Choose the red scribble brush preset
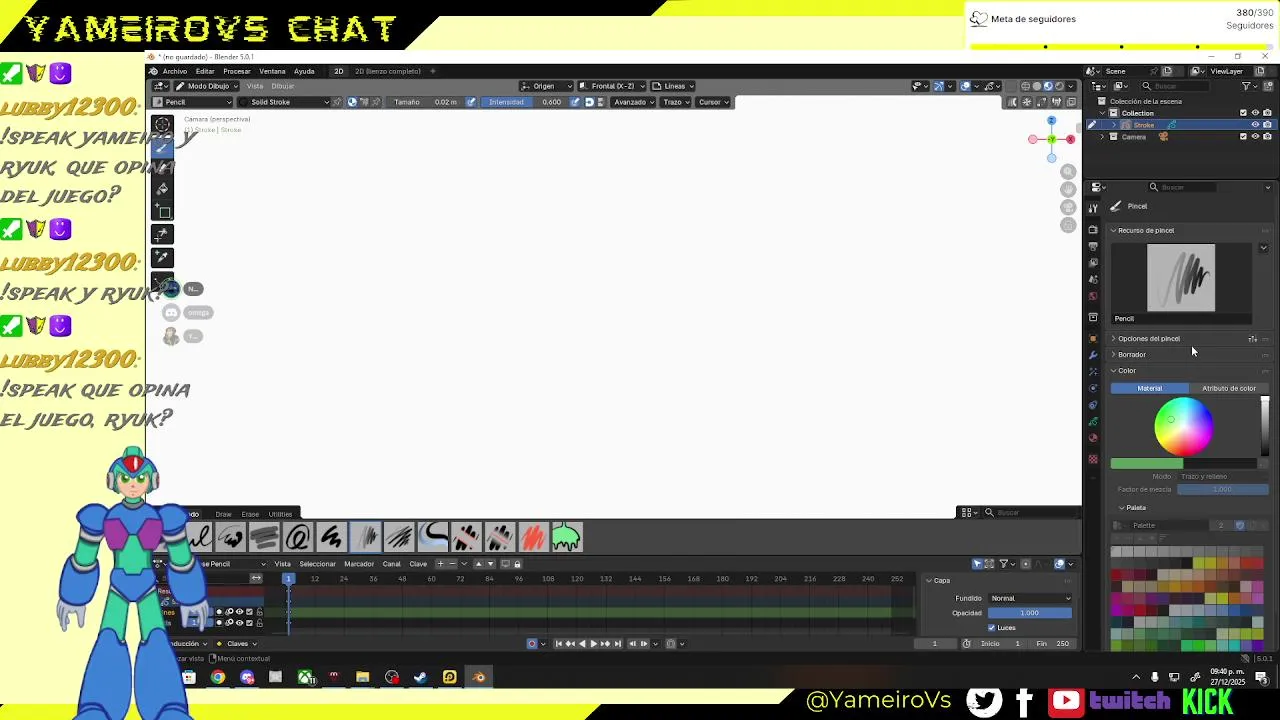The width and height of the screenshot is (1280, 720). click(532, 538)
